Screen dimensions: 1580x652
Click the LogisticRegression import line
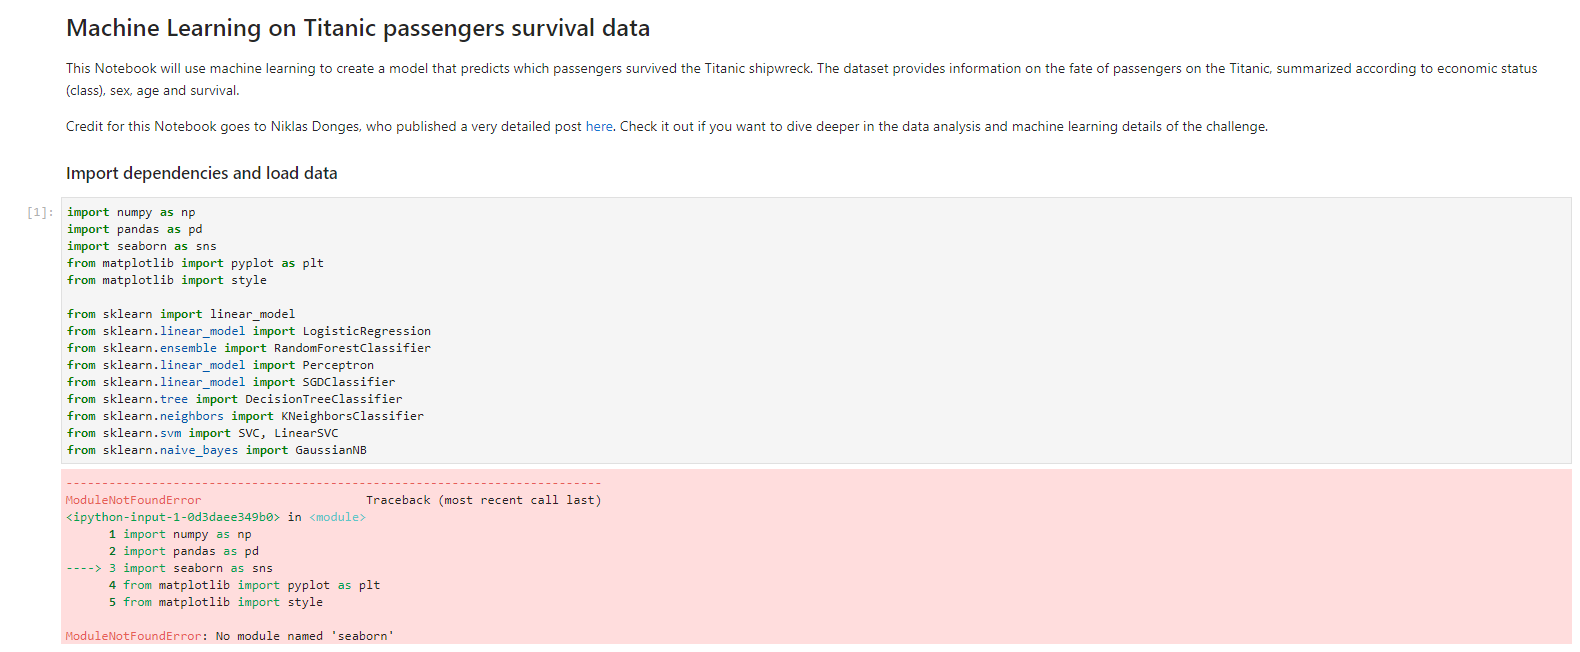pyautogui.click(x=249, y=331)
